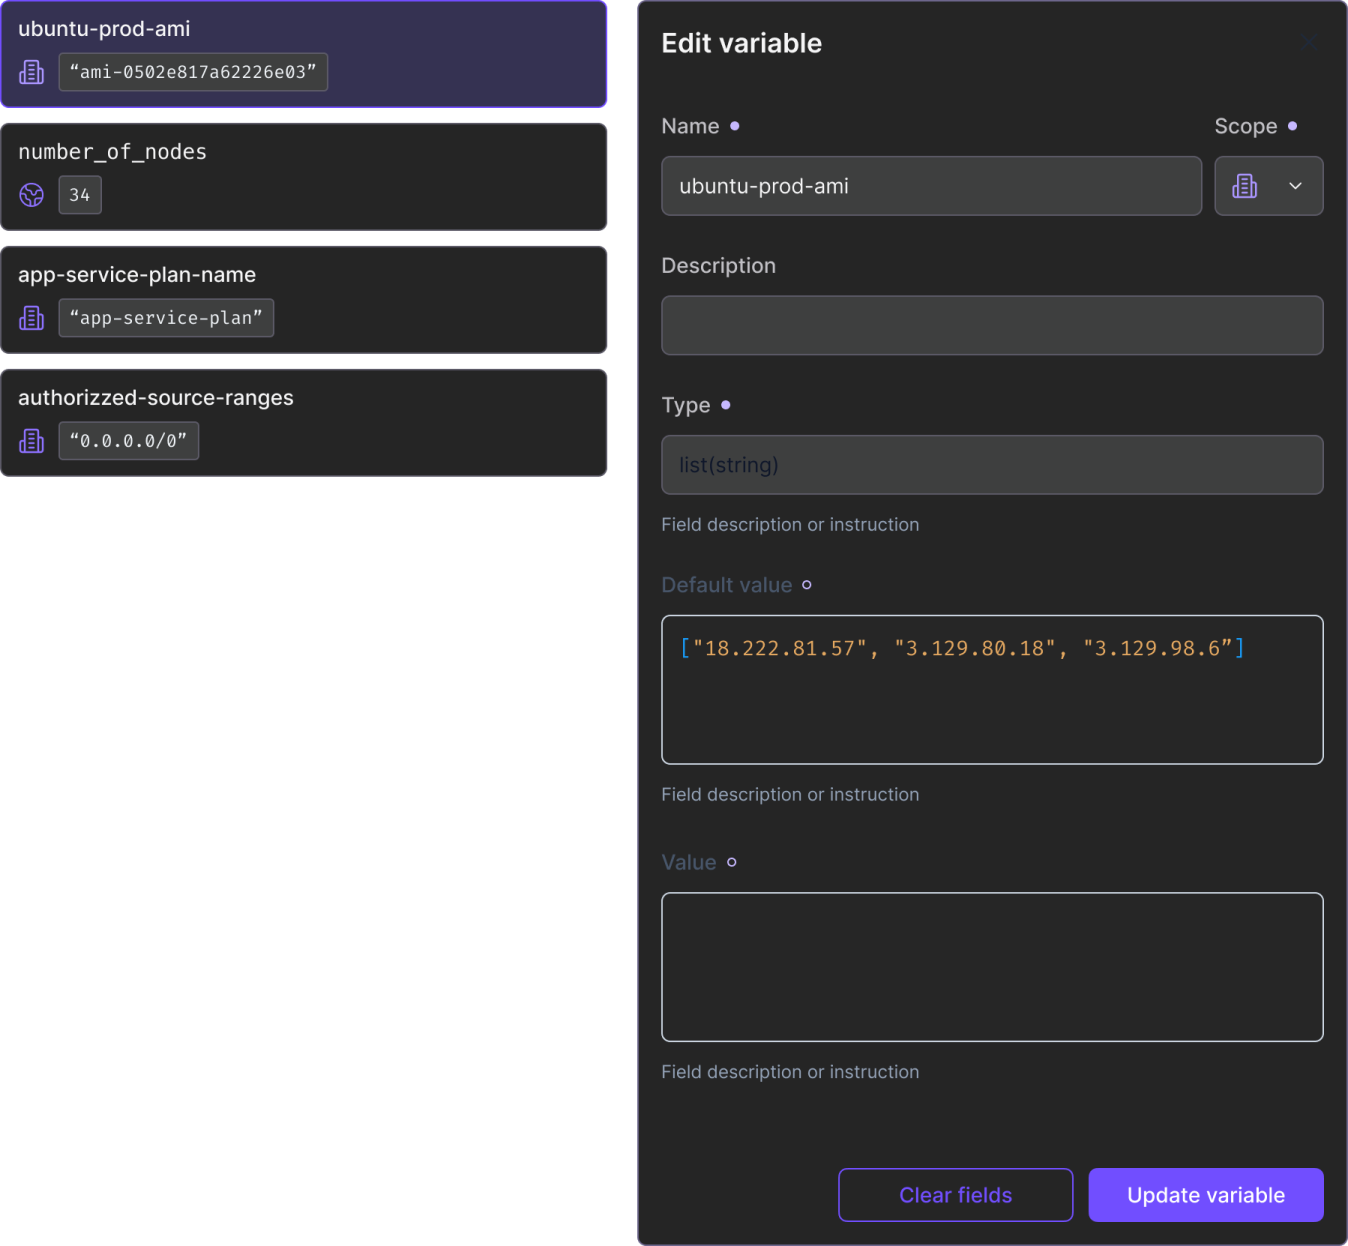Click the Default value editor with IP list
This screenshot has height=1246, width=1348.
click(x=991, y=690)
